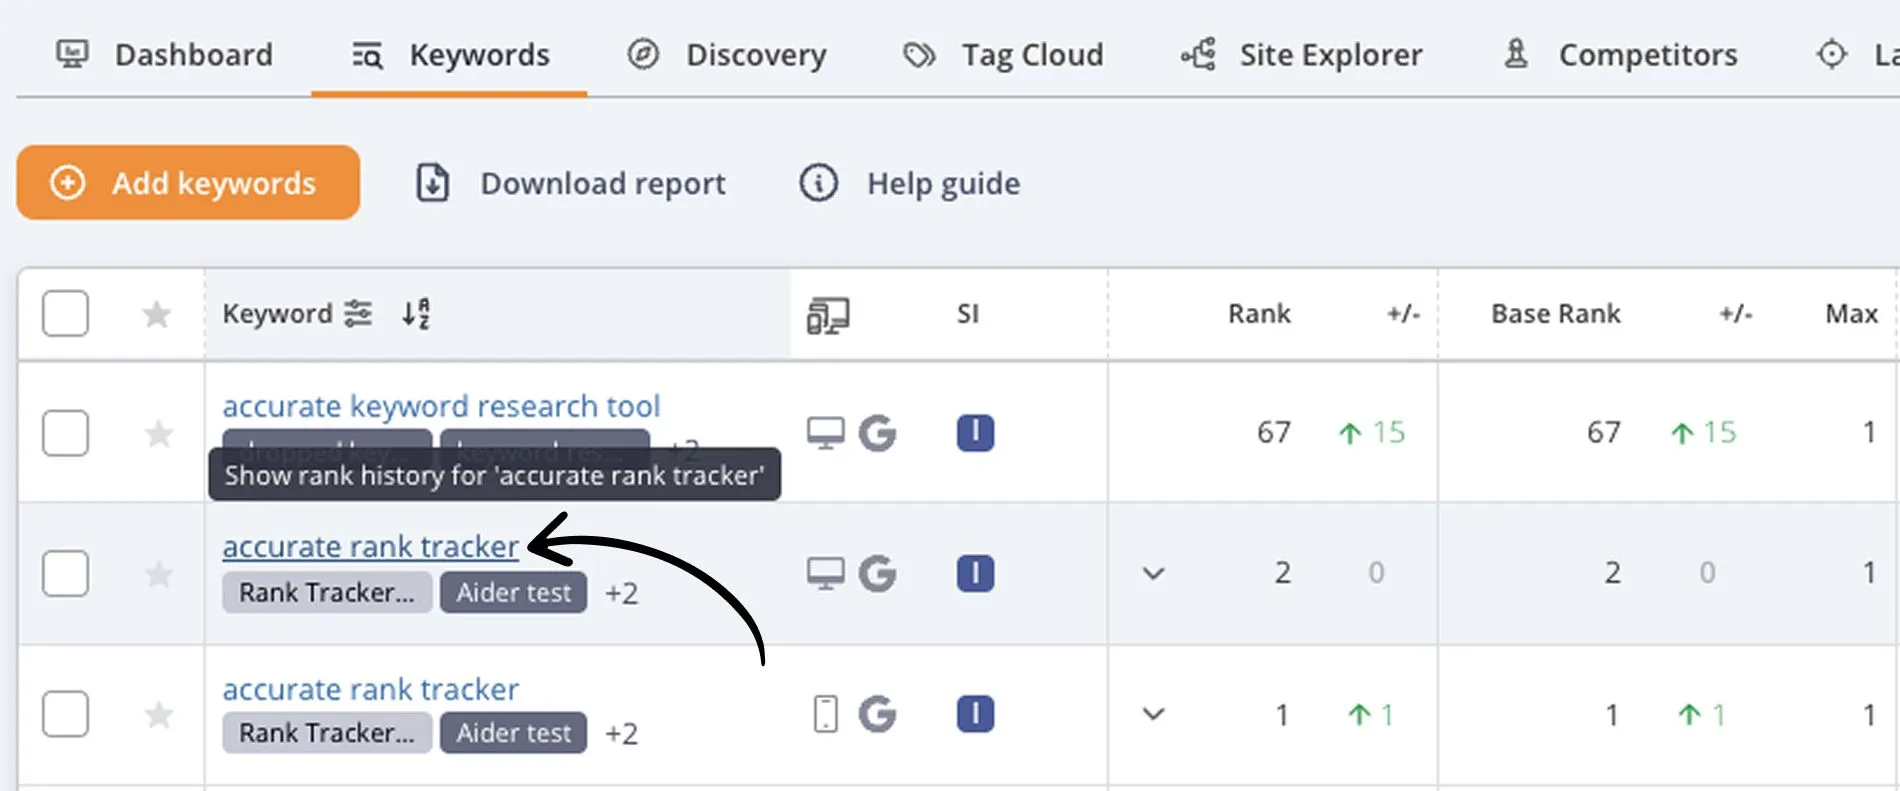Open the underlined 'accurate rank tracker' keyword link

point(370,547)
